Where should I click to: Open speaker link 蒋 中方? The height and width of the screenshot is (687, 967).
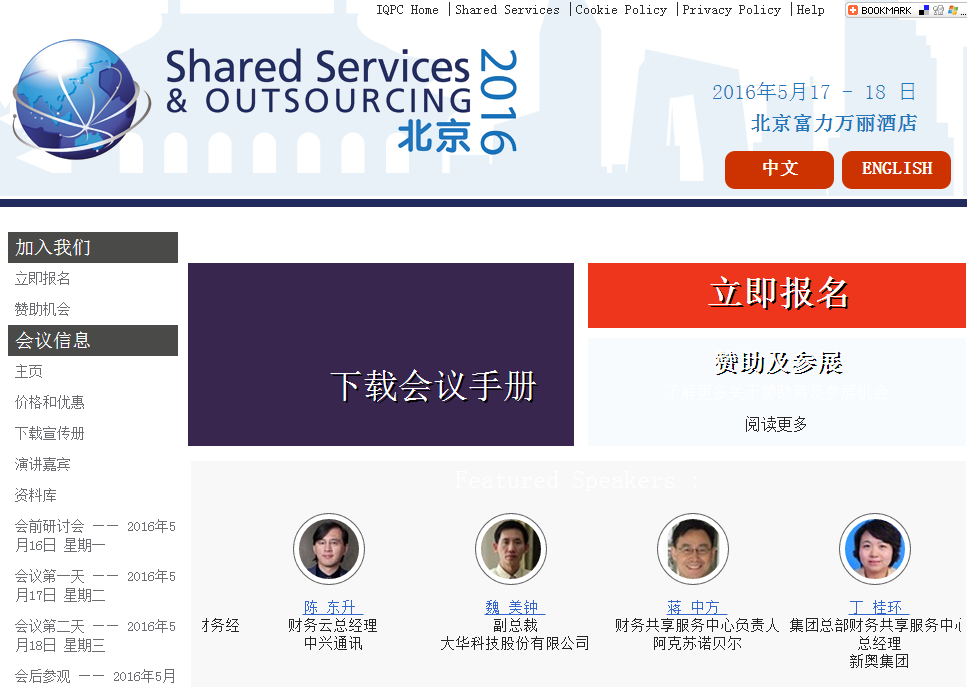[x=696, y=607]
